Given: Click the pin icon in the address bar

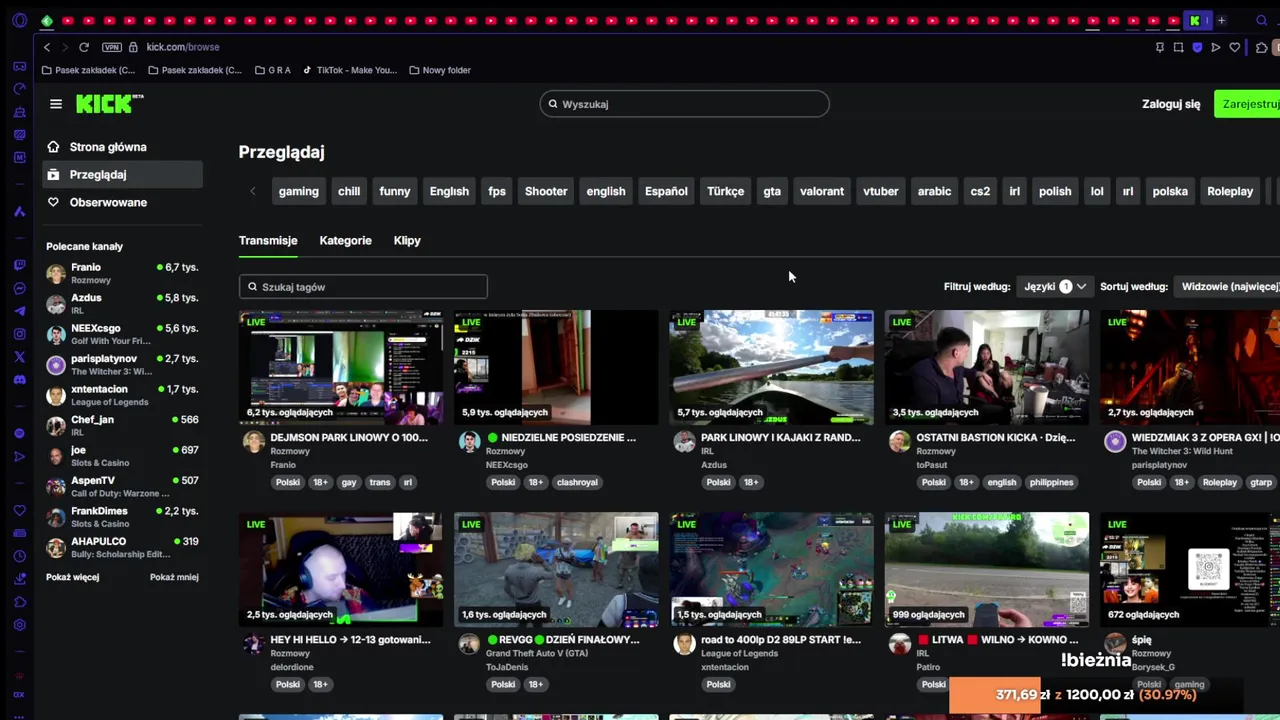Looking at the screenshot, I should click(1159, 47).
